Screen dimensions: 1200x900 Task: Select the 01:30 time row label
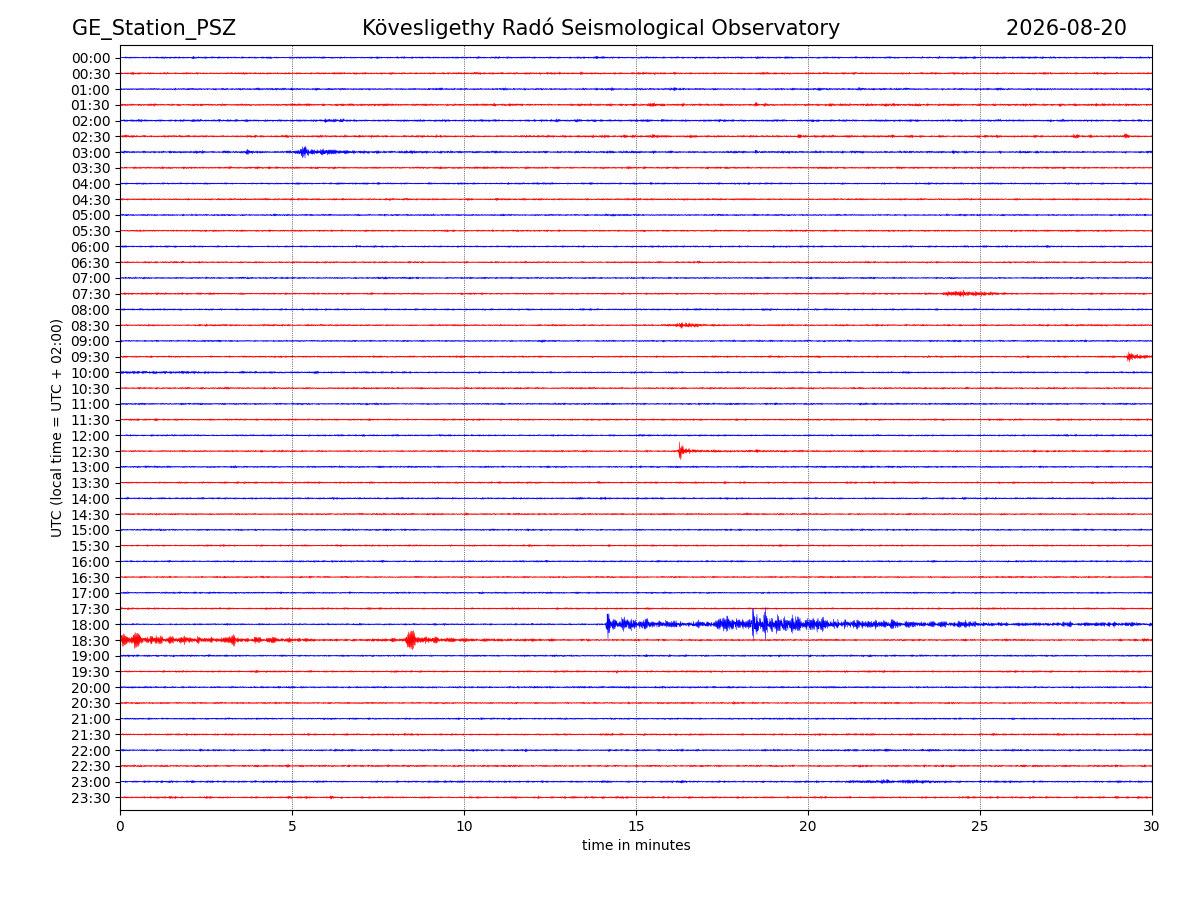tap(91, 105)
